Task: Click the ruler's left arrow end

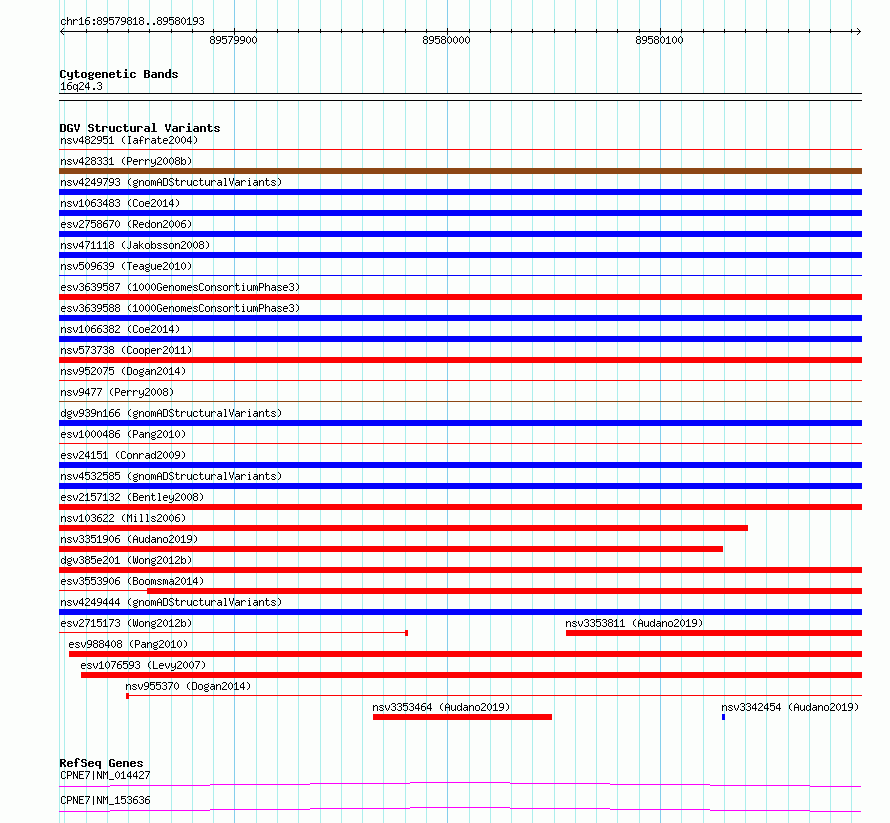Action: click(62, 31)
